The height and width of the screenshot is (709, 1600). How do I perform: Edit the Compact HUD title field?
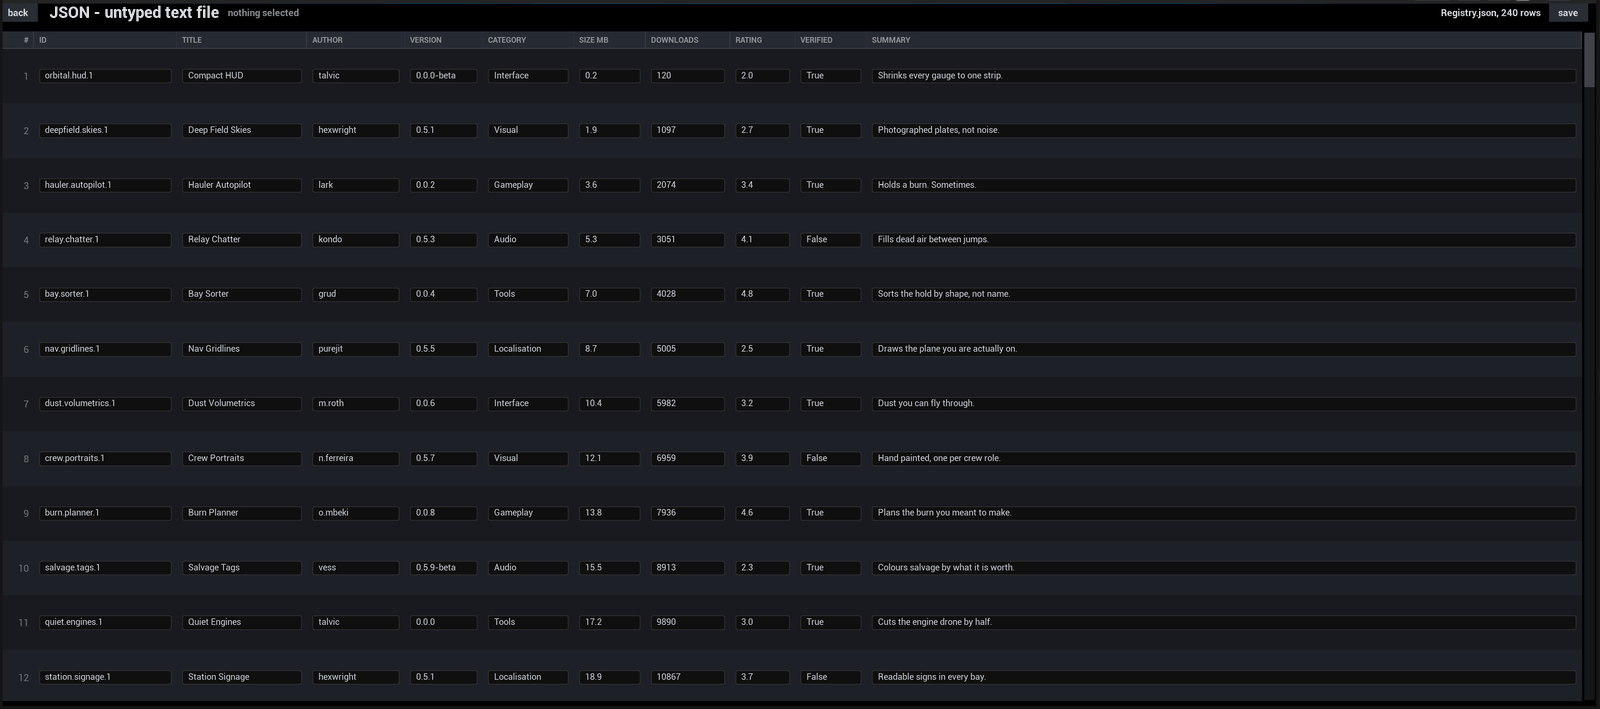[242, 76]
